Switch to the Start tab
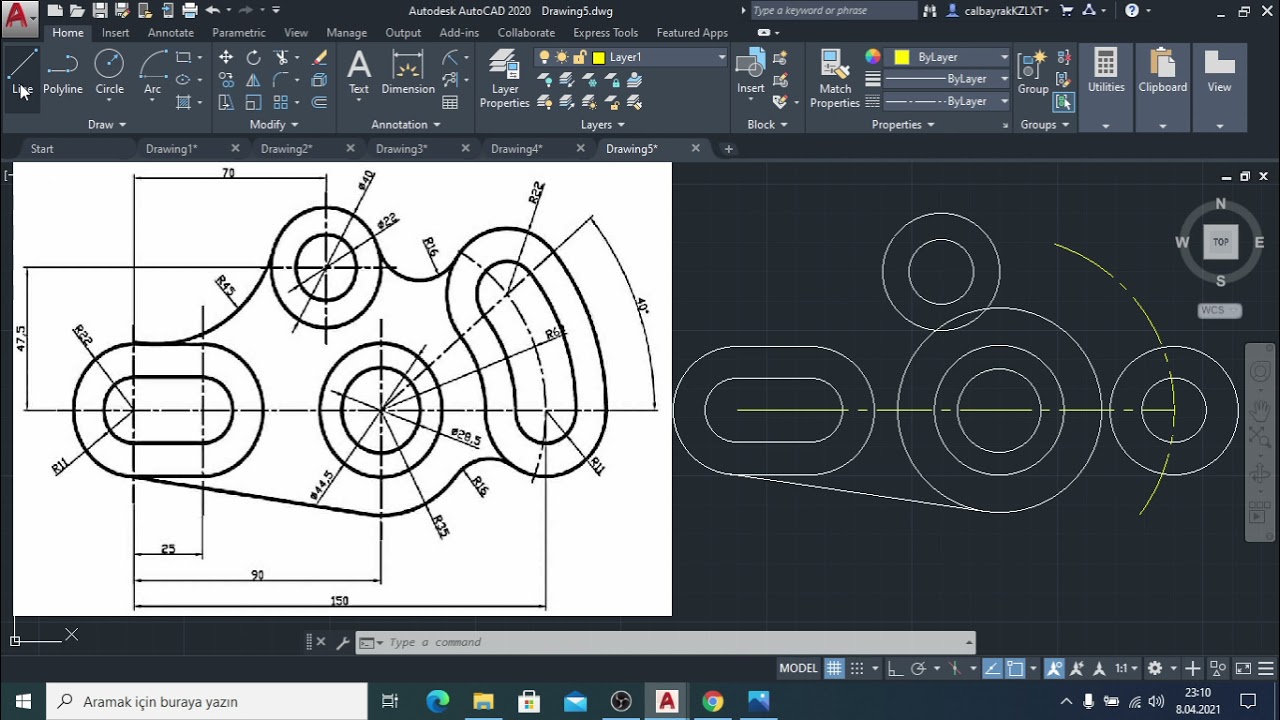This screenshot has width=1280, height=720. pyautogui.click(x=42, y=149)
